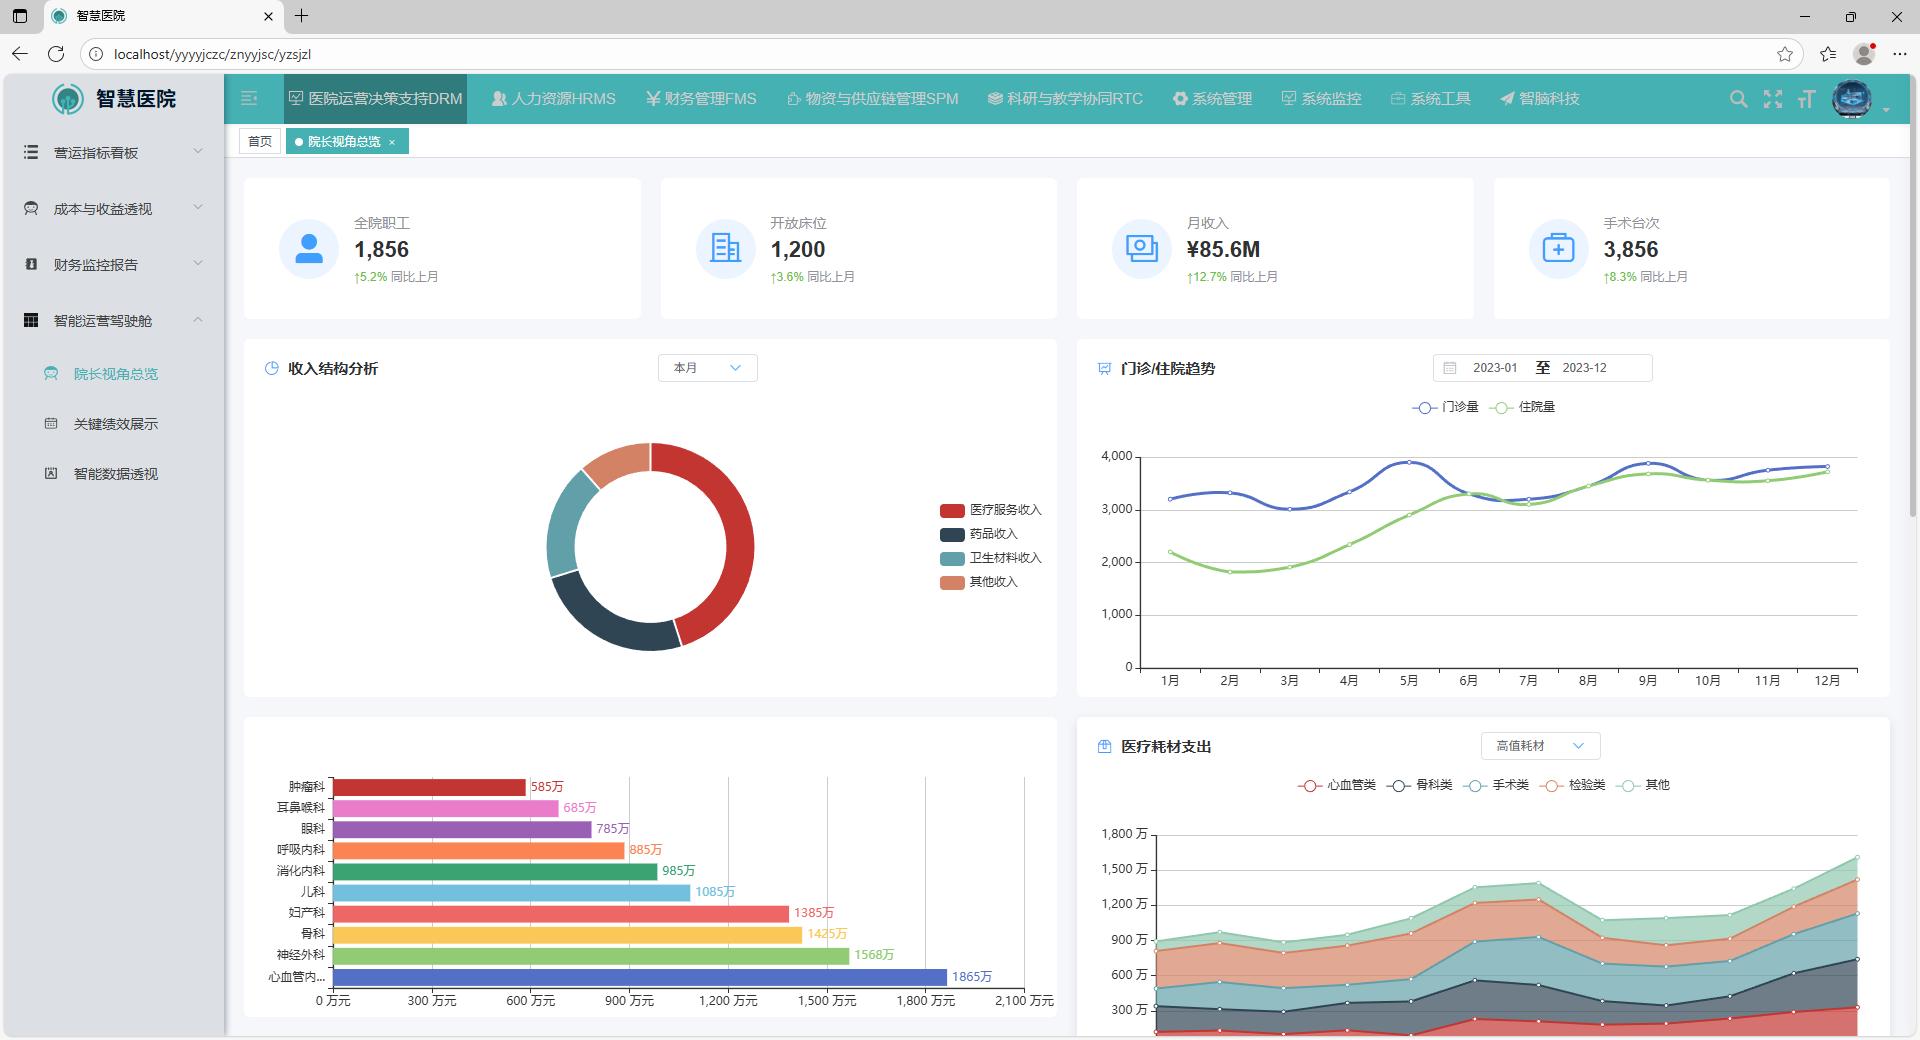This screenshot has height=1040, width=1920.
Task: Click the sidebar collapse hamburger icon
Action: point(249,98)
